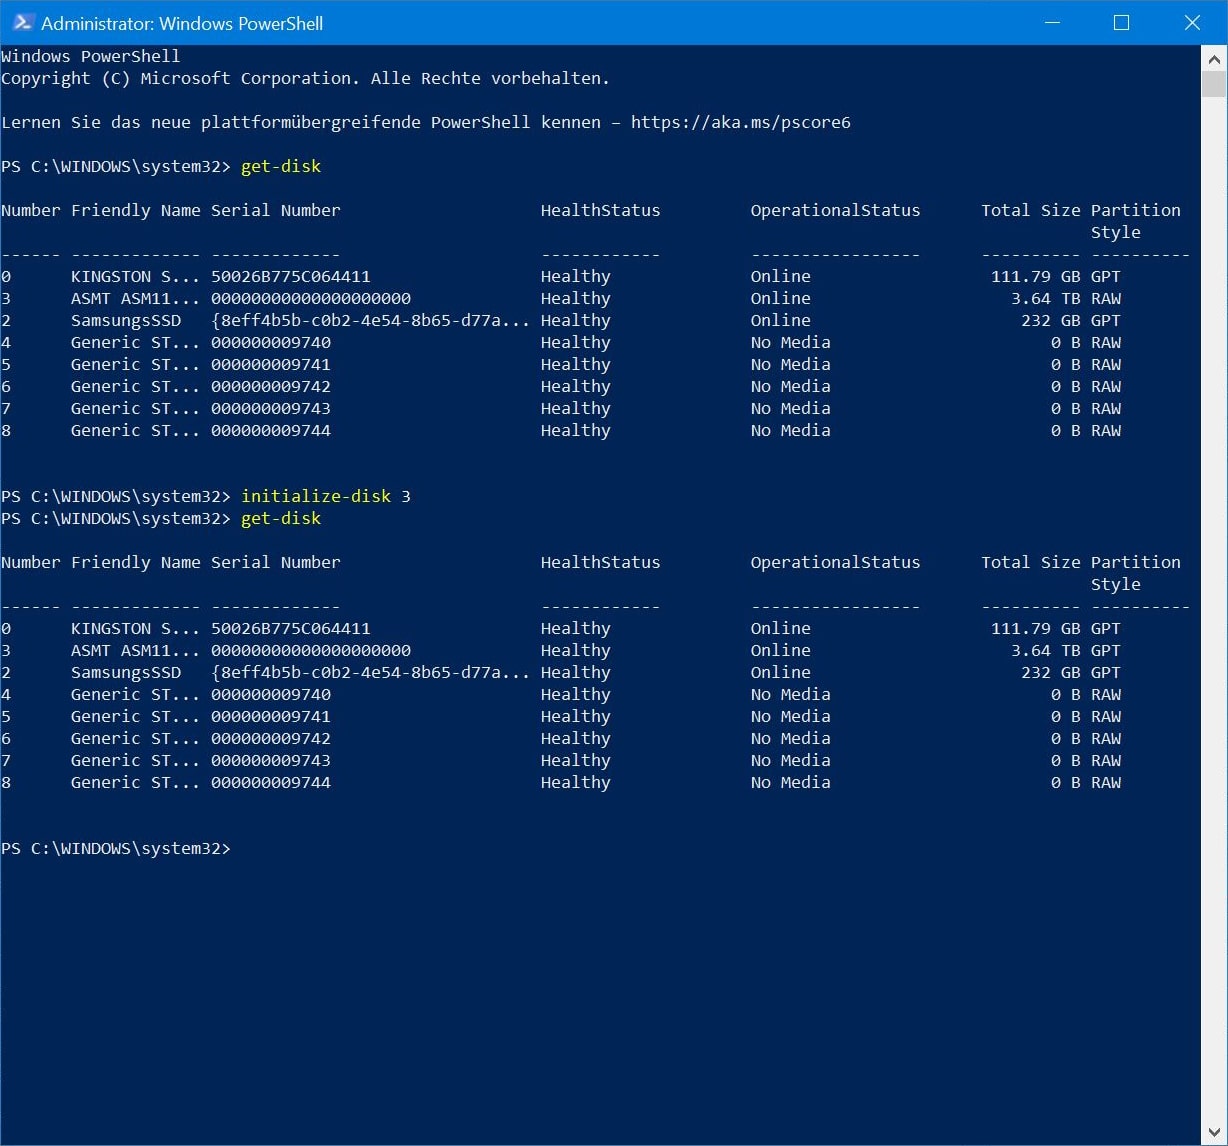The height and width of the screenshot is (1146, 1228).
Task: Click the scrollbar up arrow
Action: [x=1214, y=58]
